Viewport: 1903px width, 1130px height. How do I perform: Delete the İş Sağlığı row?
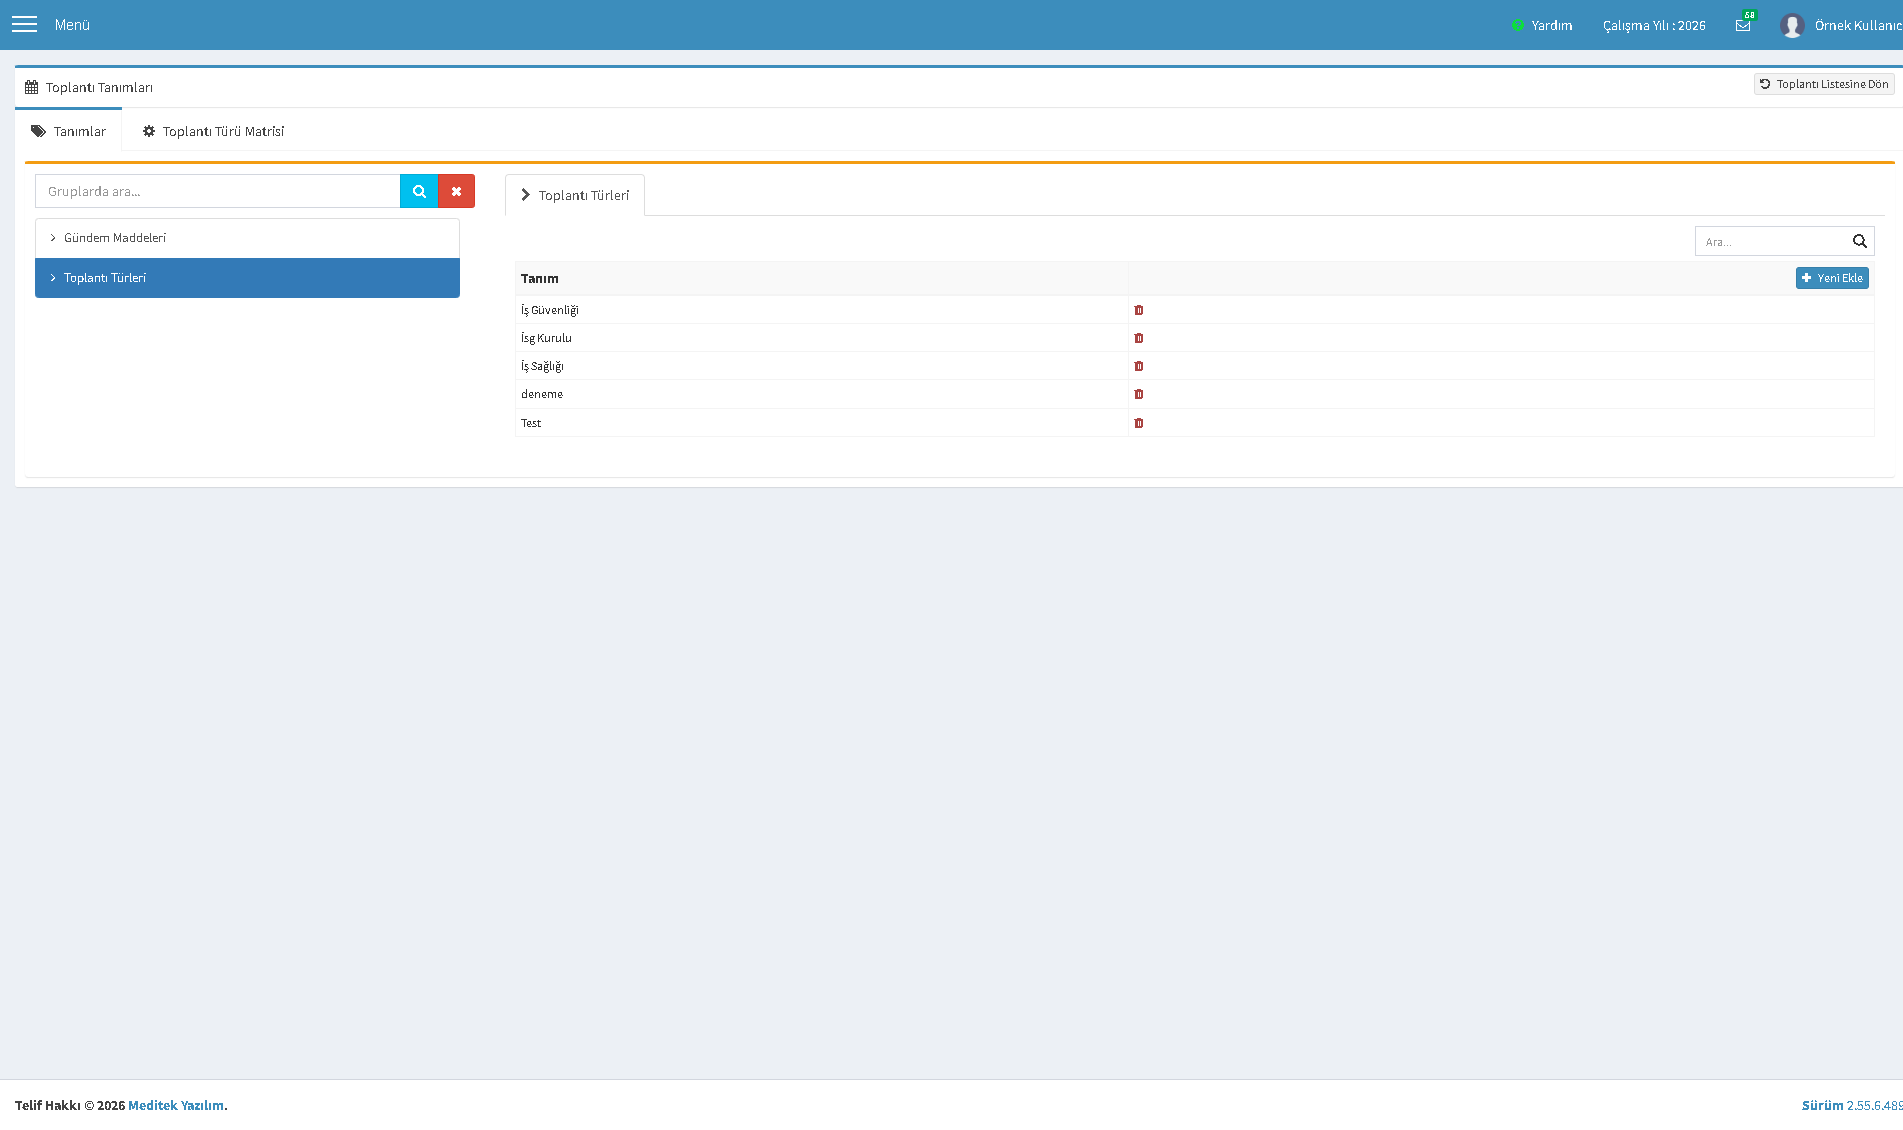(x=1139, y=366)
